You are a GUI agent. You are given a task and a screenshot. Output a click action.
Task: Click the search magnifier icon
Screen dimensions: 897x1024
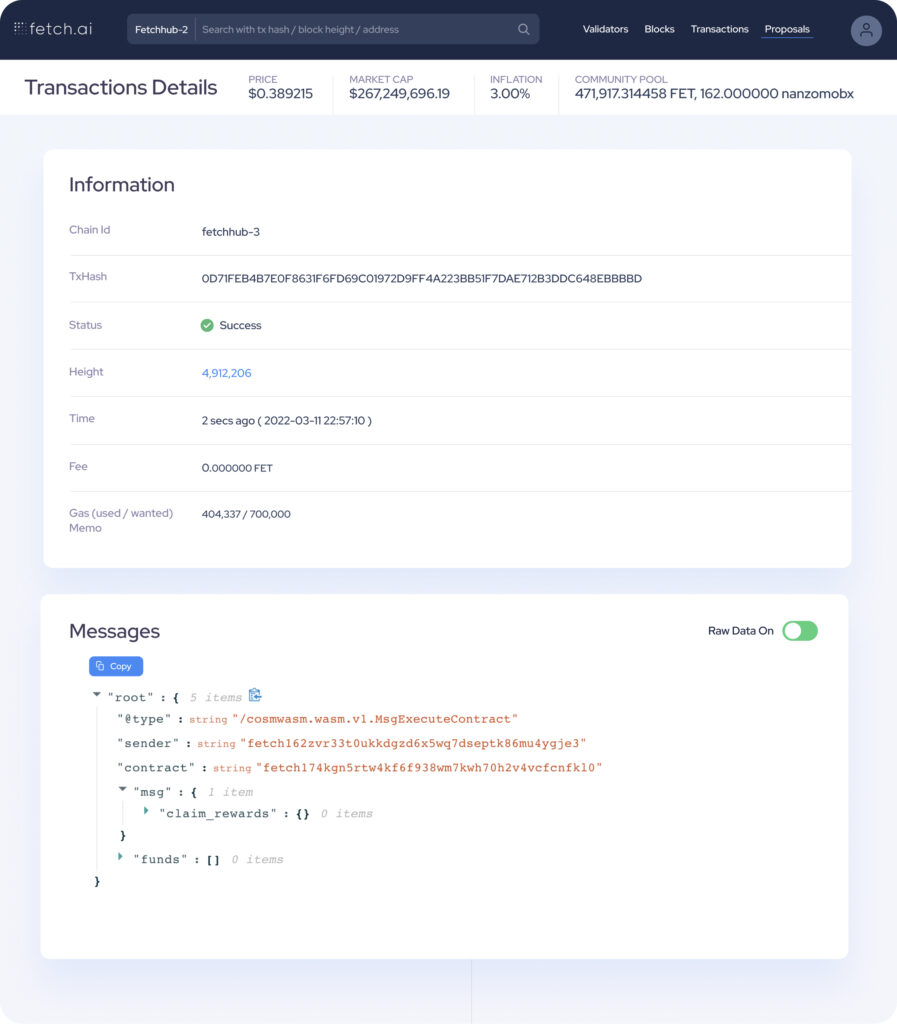523,29
